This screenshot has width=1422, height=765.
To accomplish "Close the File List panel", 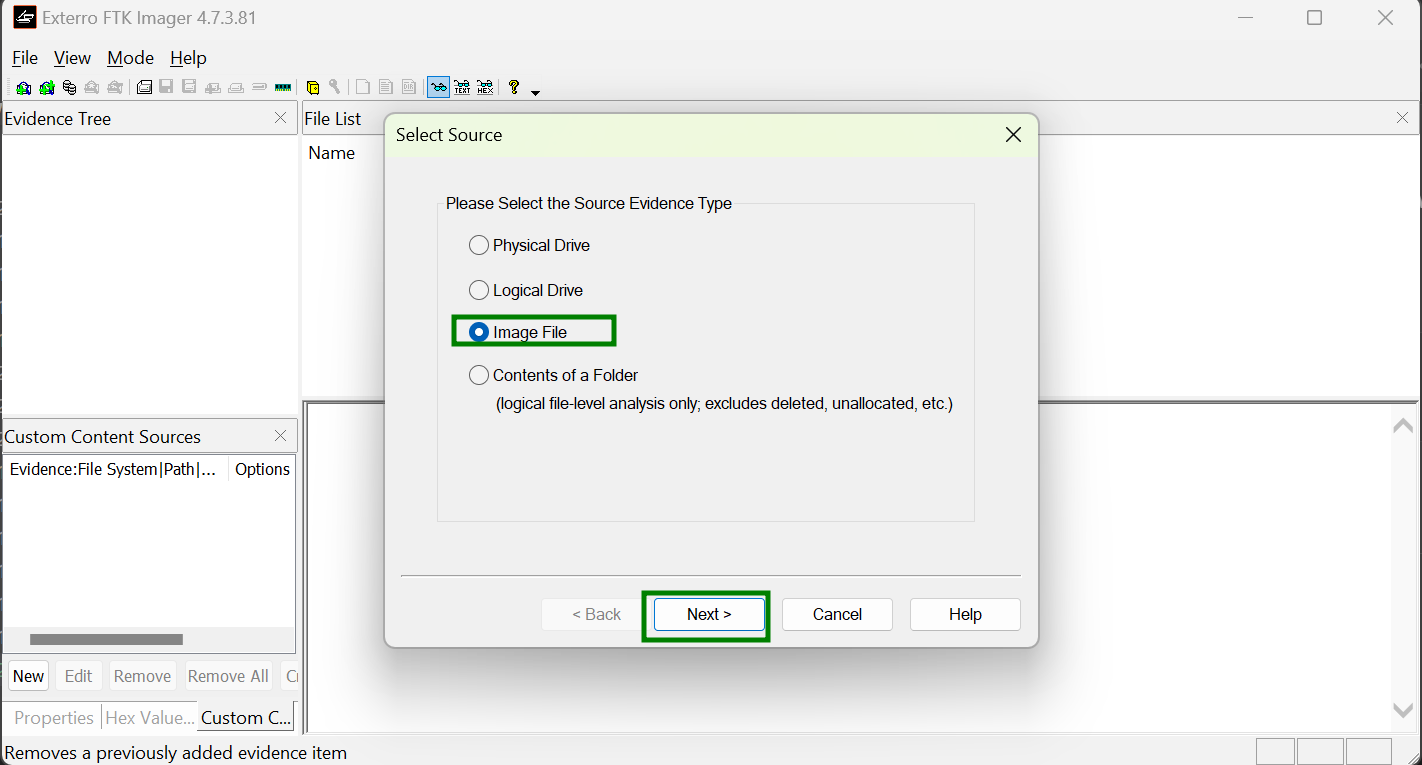I will click(x=1402, y=118).
